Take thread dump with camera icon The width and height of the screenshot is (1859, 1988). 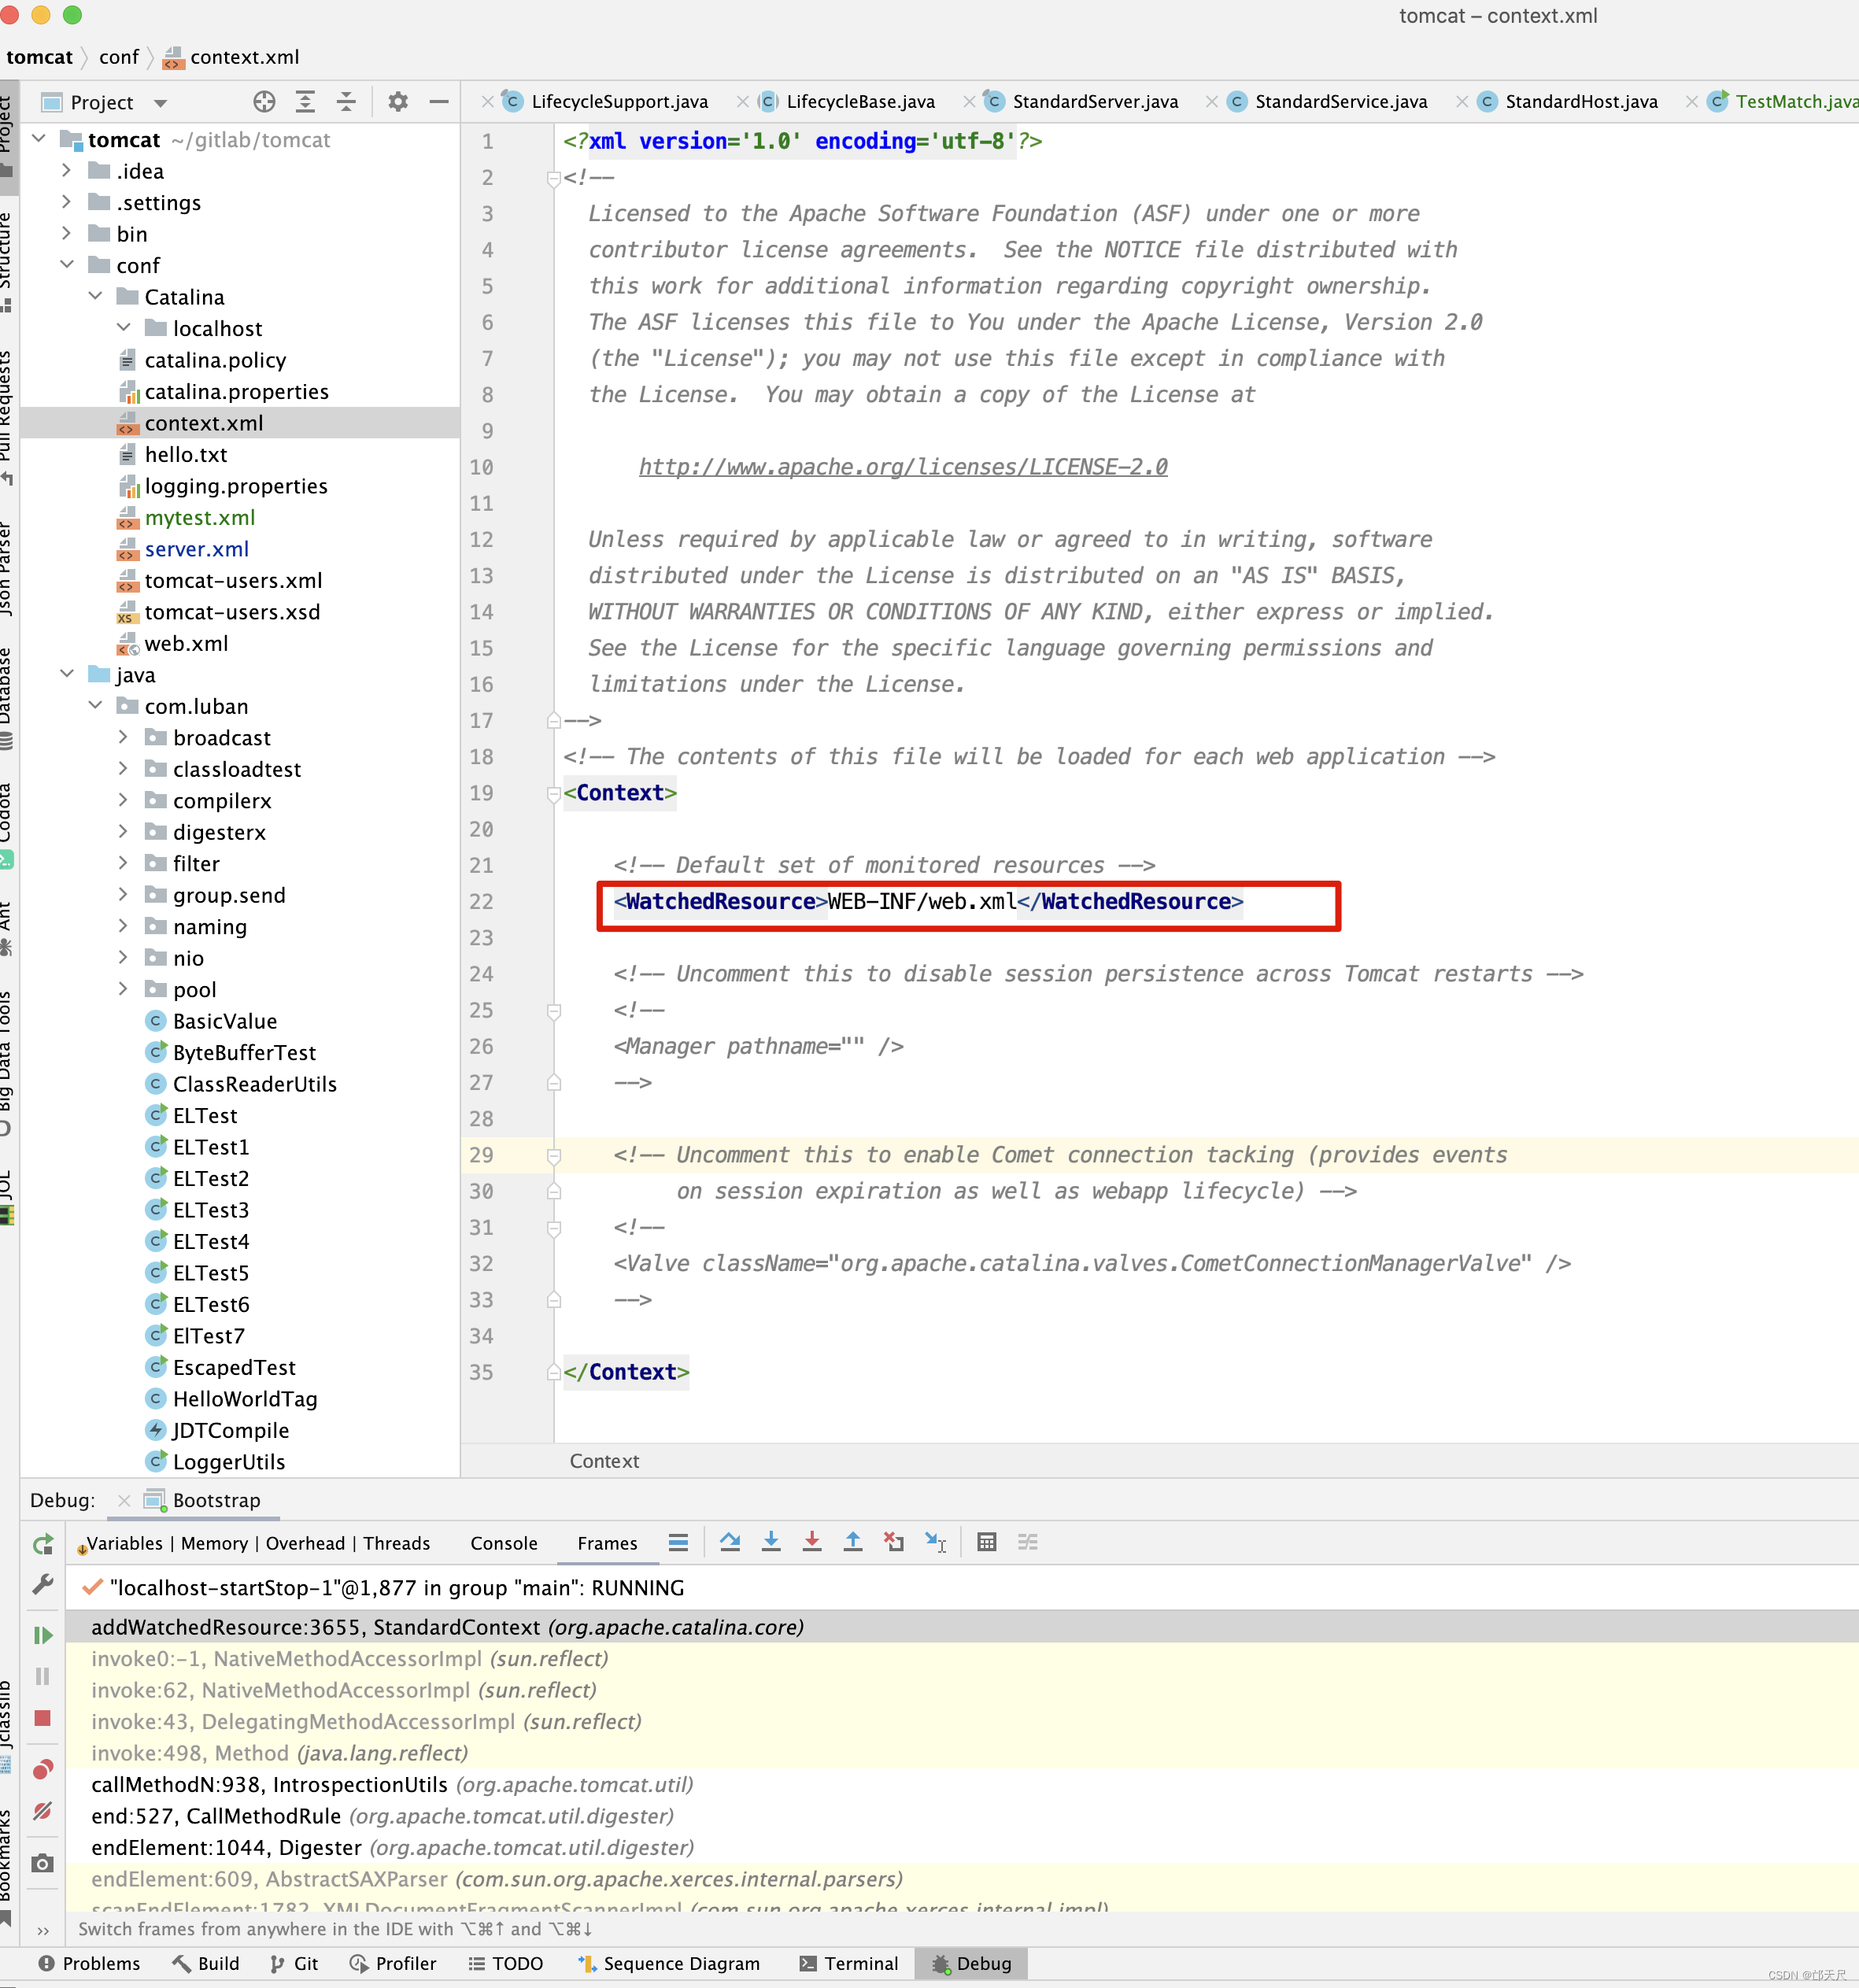tap(43, 1863)
